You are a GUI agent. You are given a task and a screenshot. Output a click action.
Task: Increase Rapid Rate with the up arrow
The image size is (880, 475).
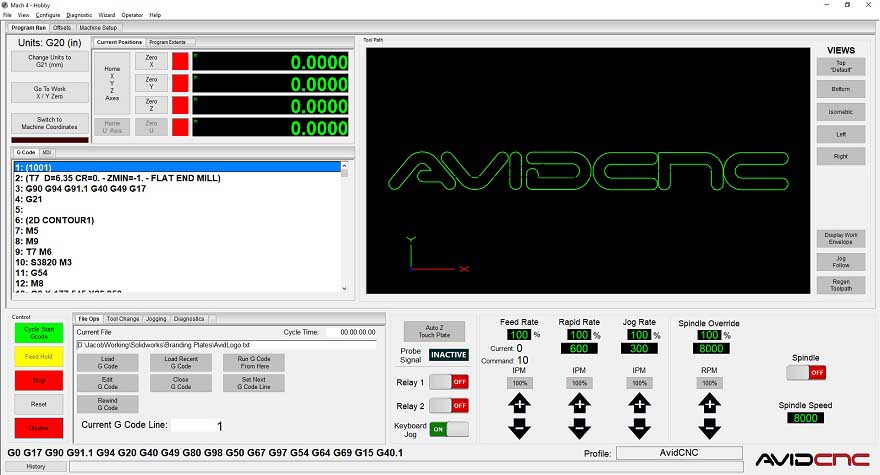pyautogui.click(x=579, y=403)
